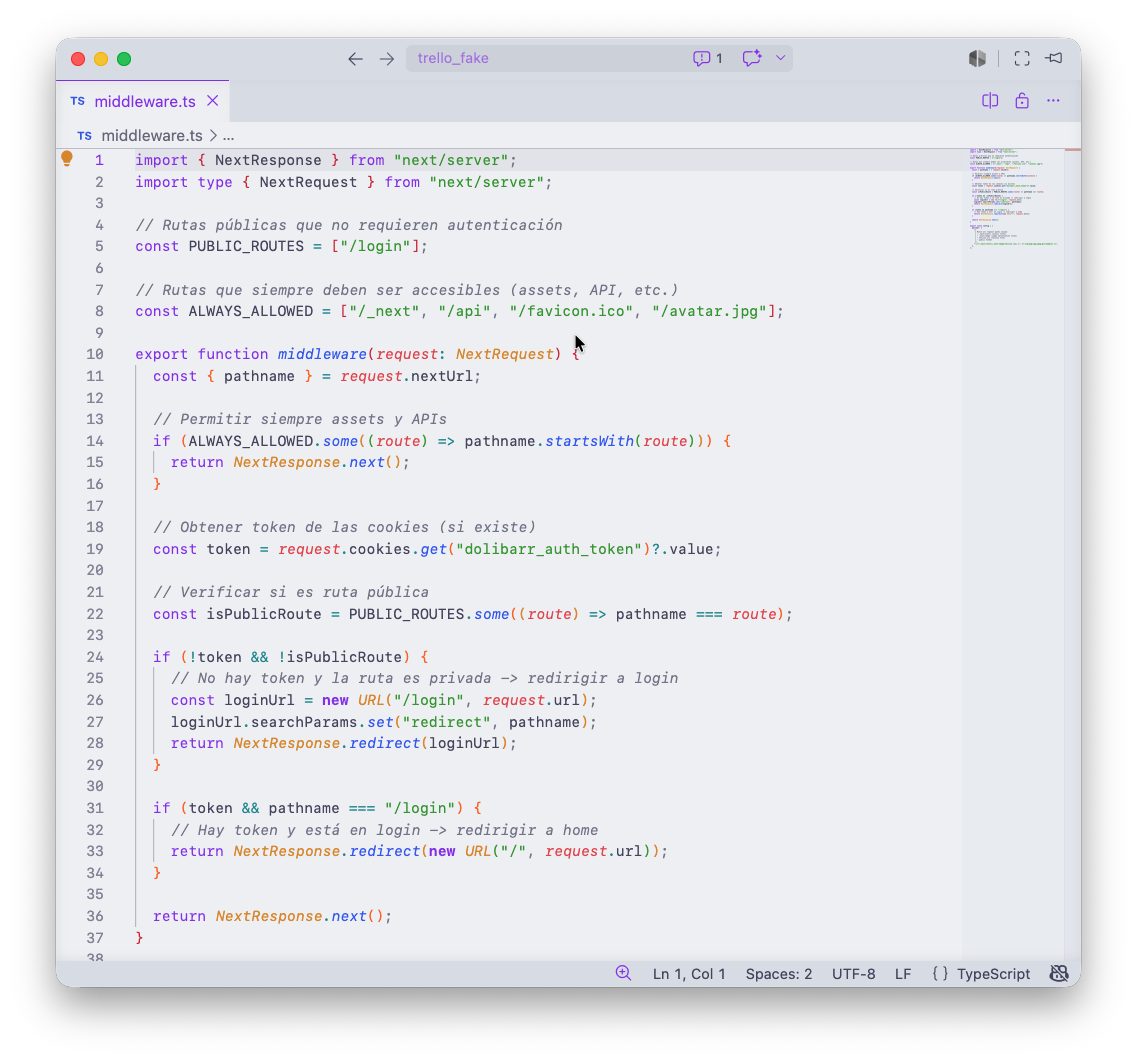This screenshot has height=1061, width=1137.
Task: Click Ln 1, Col 1 in status bar
Action: [689, 974]
